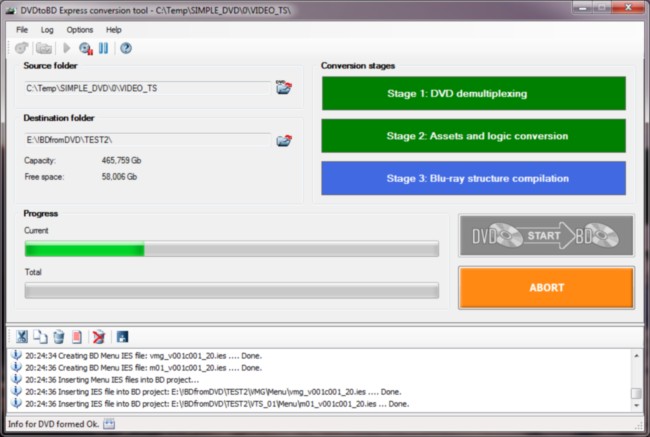
Task: Close the DVDtoBD Express window
Action: tap(628, 7)
